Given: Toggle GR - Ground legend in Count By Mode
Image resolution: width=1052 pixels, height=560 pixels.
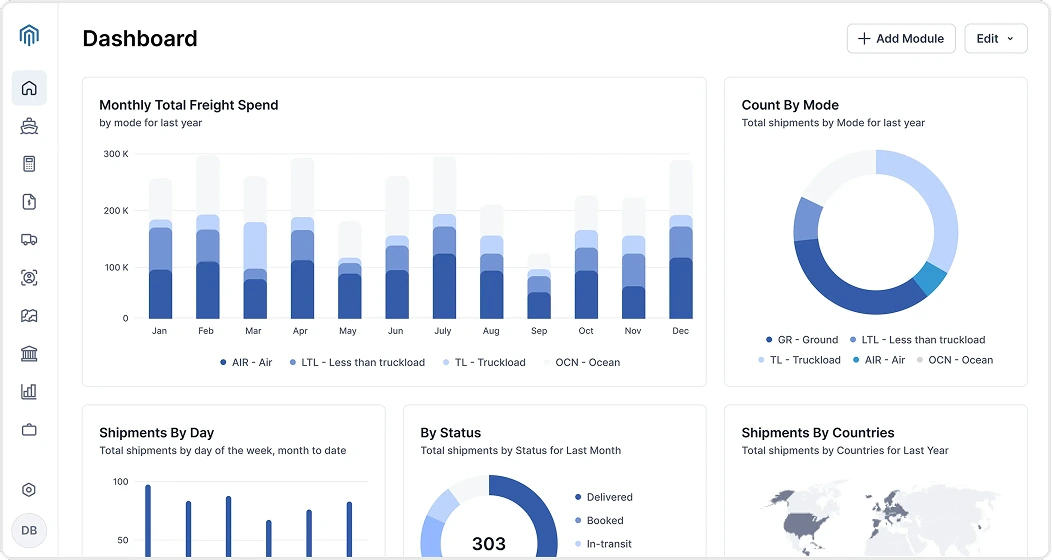Looking at the screenshot, I should 802,340.
